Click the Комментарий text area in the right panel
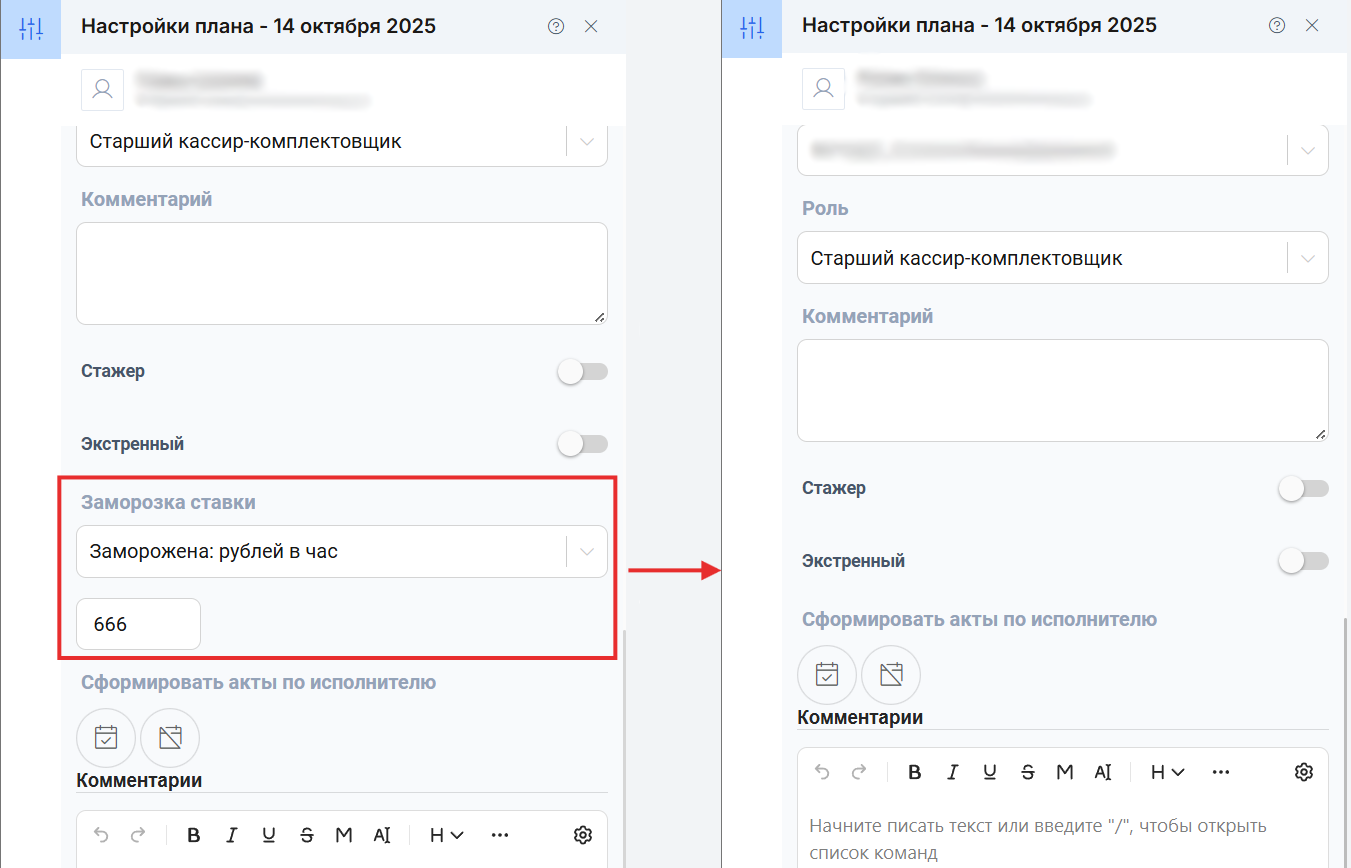Screen dimensions: 1351x868 [1062, 390]
